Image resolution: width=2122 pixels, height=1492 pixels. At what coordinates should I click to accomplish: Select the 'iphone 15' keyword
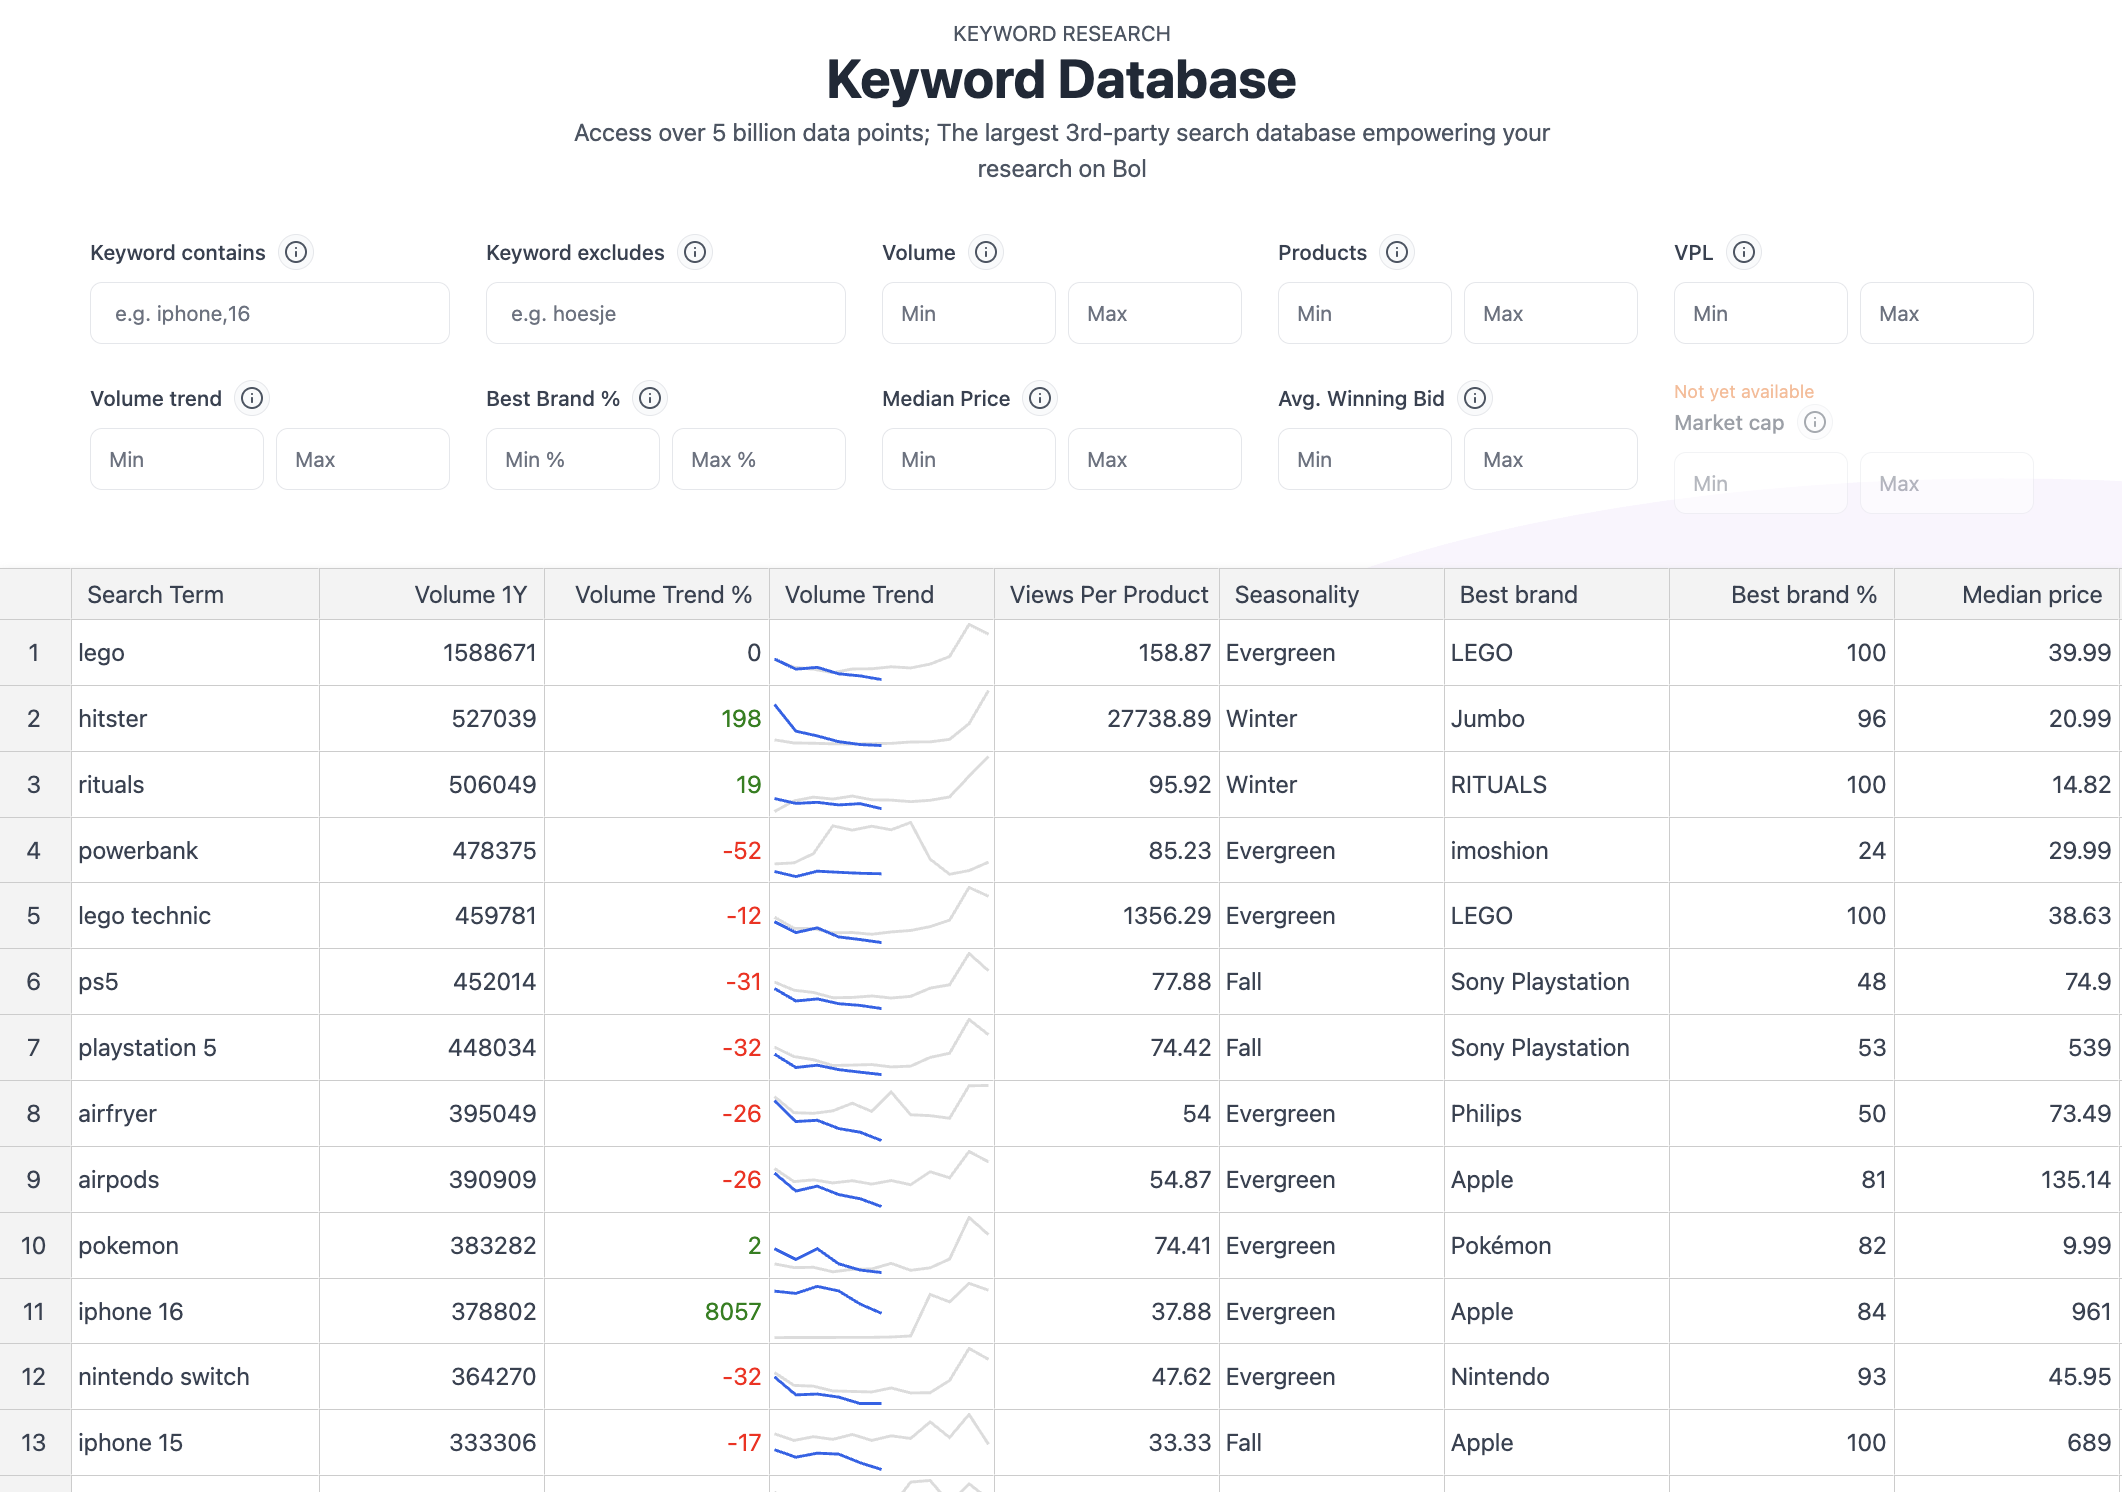click(x=196, y=1443)
